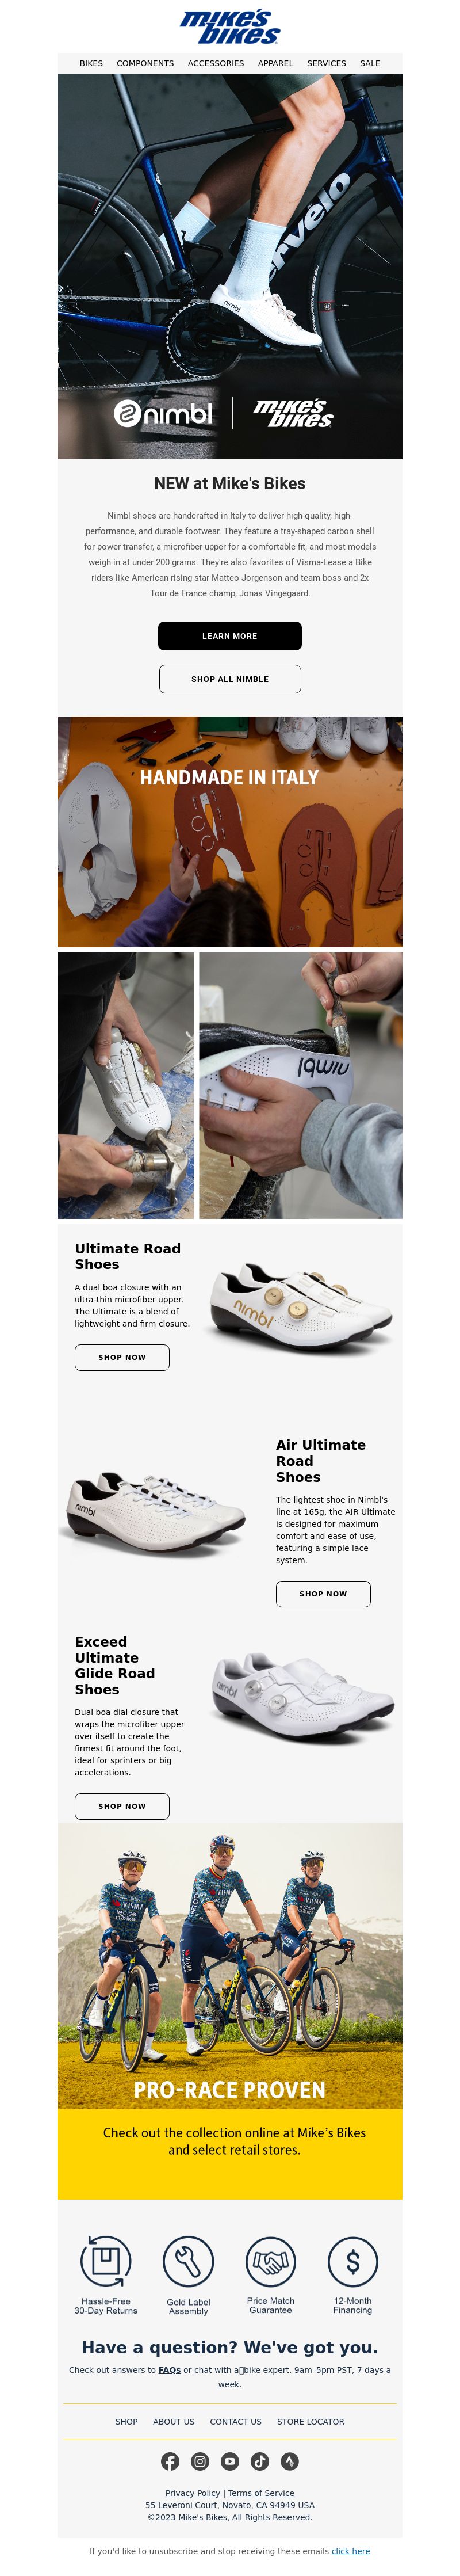The width and height of the screenshot is (460, 2576).
Task: Open the ACCESSORIES menu item
Action: (x=216, y=63)
